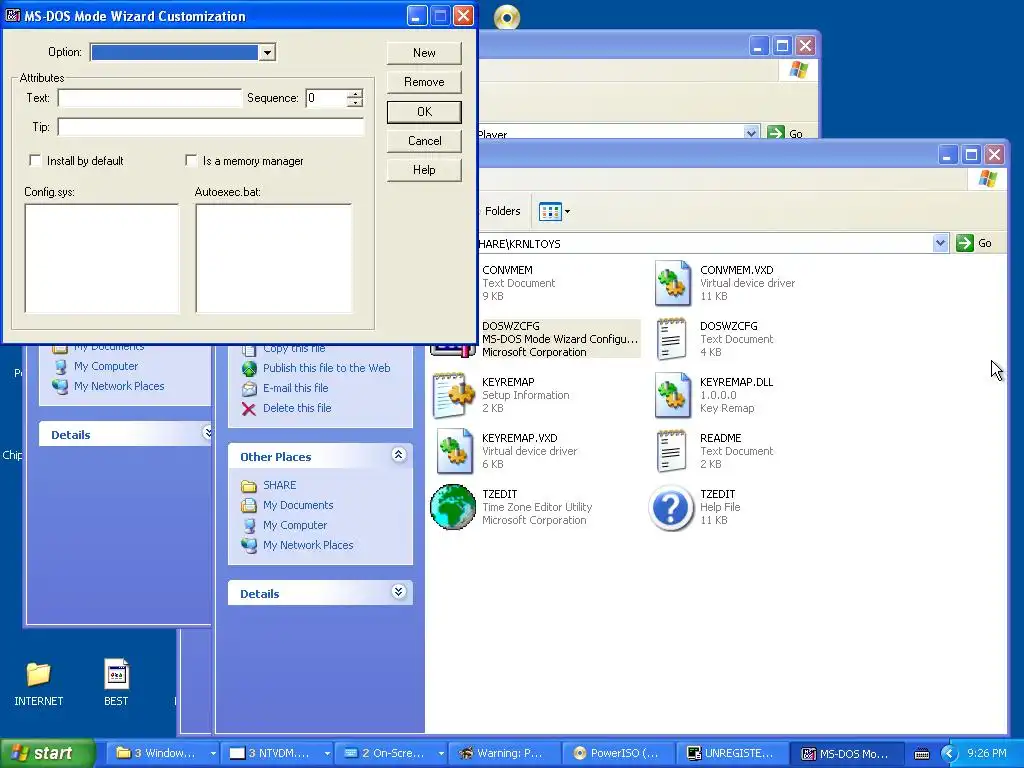Select the KEYREMAP.DLL file icon

[673, 395]
